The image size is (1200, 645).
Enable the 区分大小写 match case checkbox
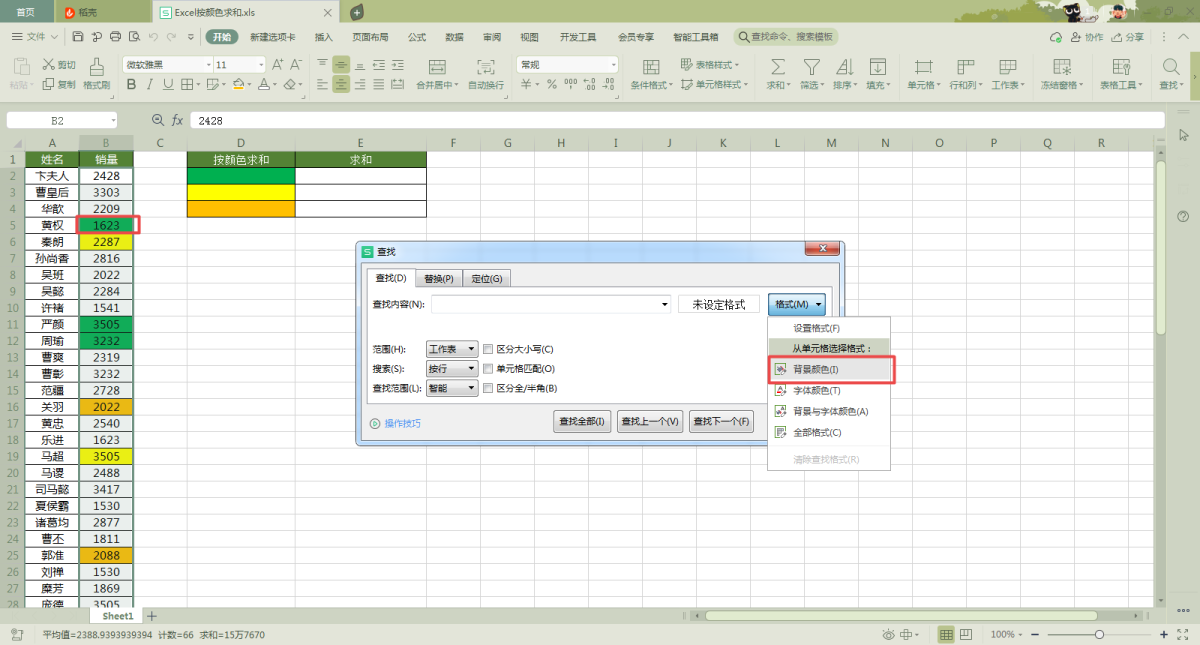488,350
